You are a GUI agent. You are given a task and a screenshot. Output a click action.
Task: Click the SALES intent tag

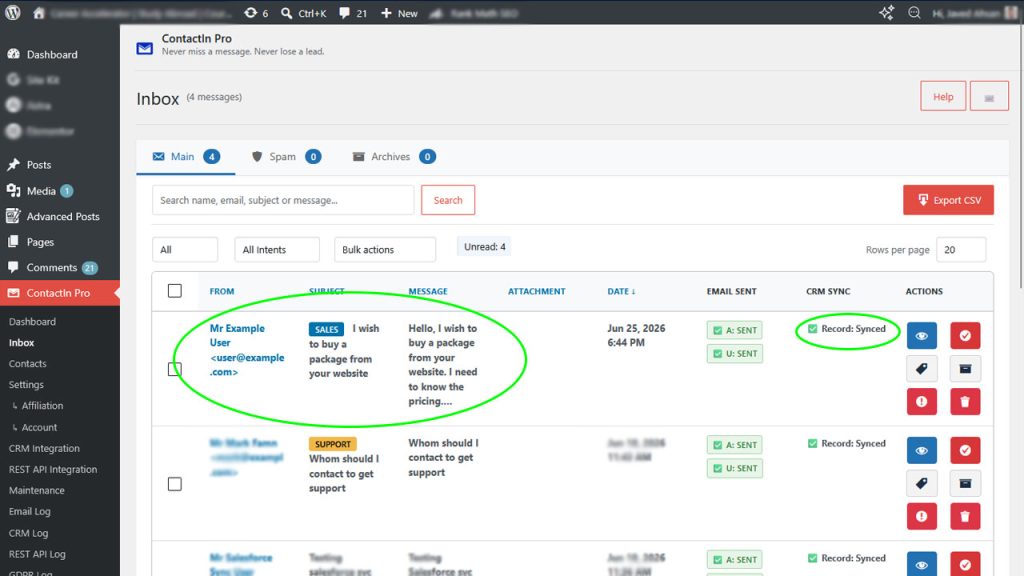click(327, 329)
